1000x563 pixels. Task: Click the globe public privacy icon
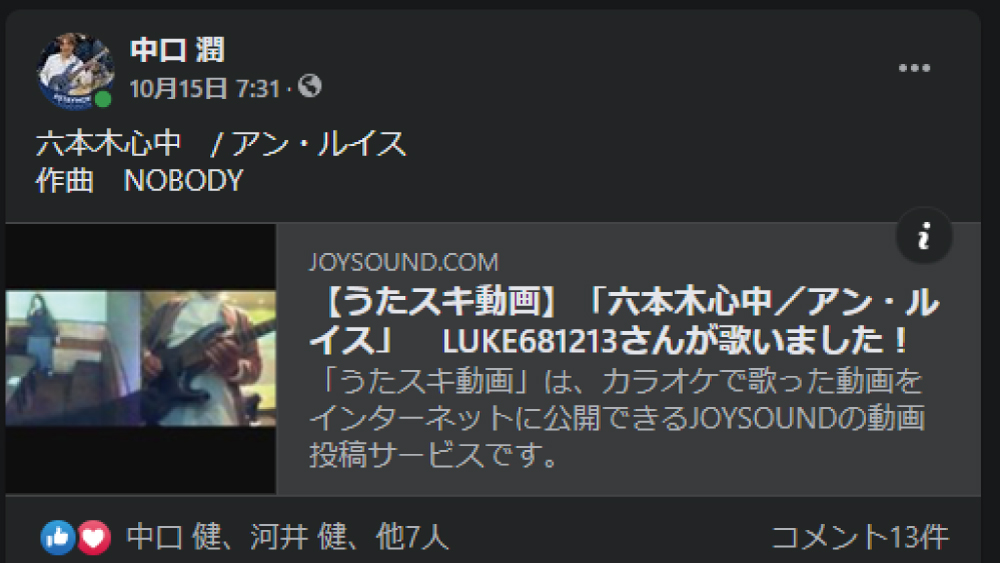pos(310,86)
